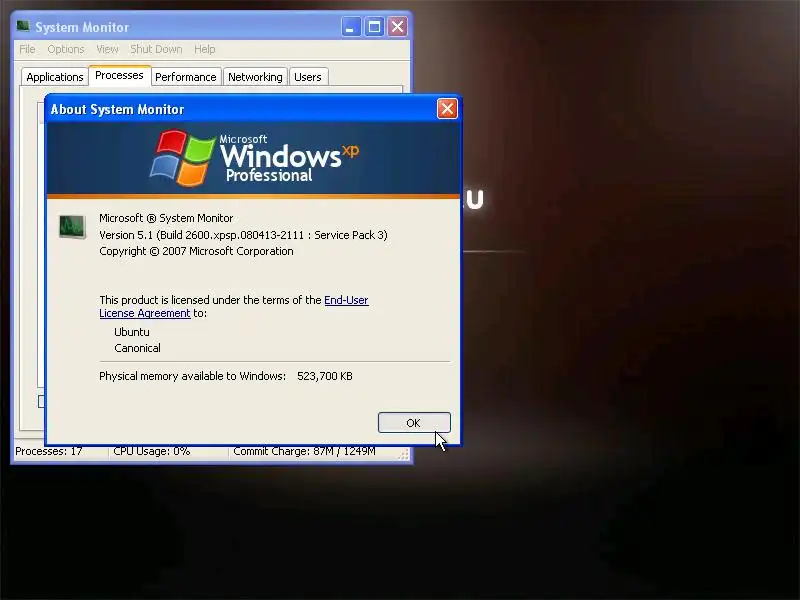Viewport: 800px width, 600px height.
Task: Click the Windows XP flag logo
Action: coord(182,158)
